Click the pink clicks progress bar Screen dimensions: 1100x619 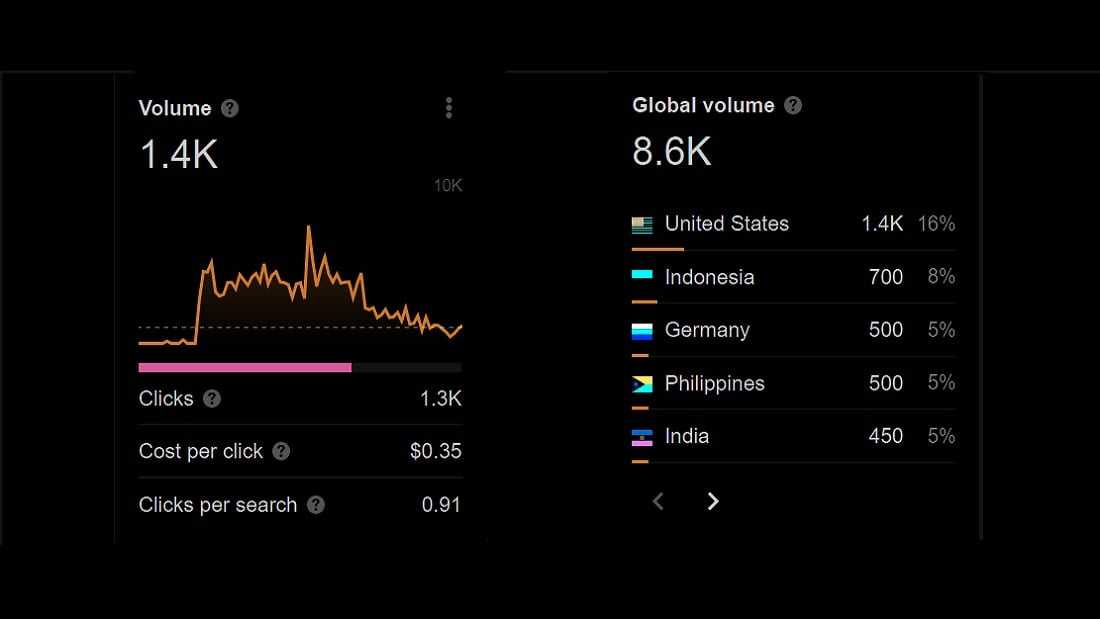[245, 368]
